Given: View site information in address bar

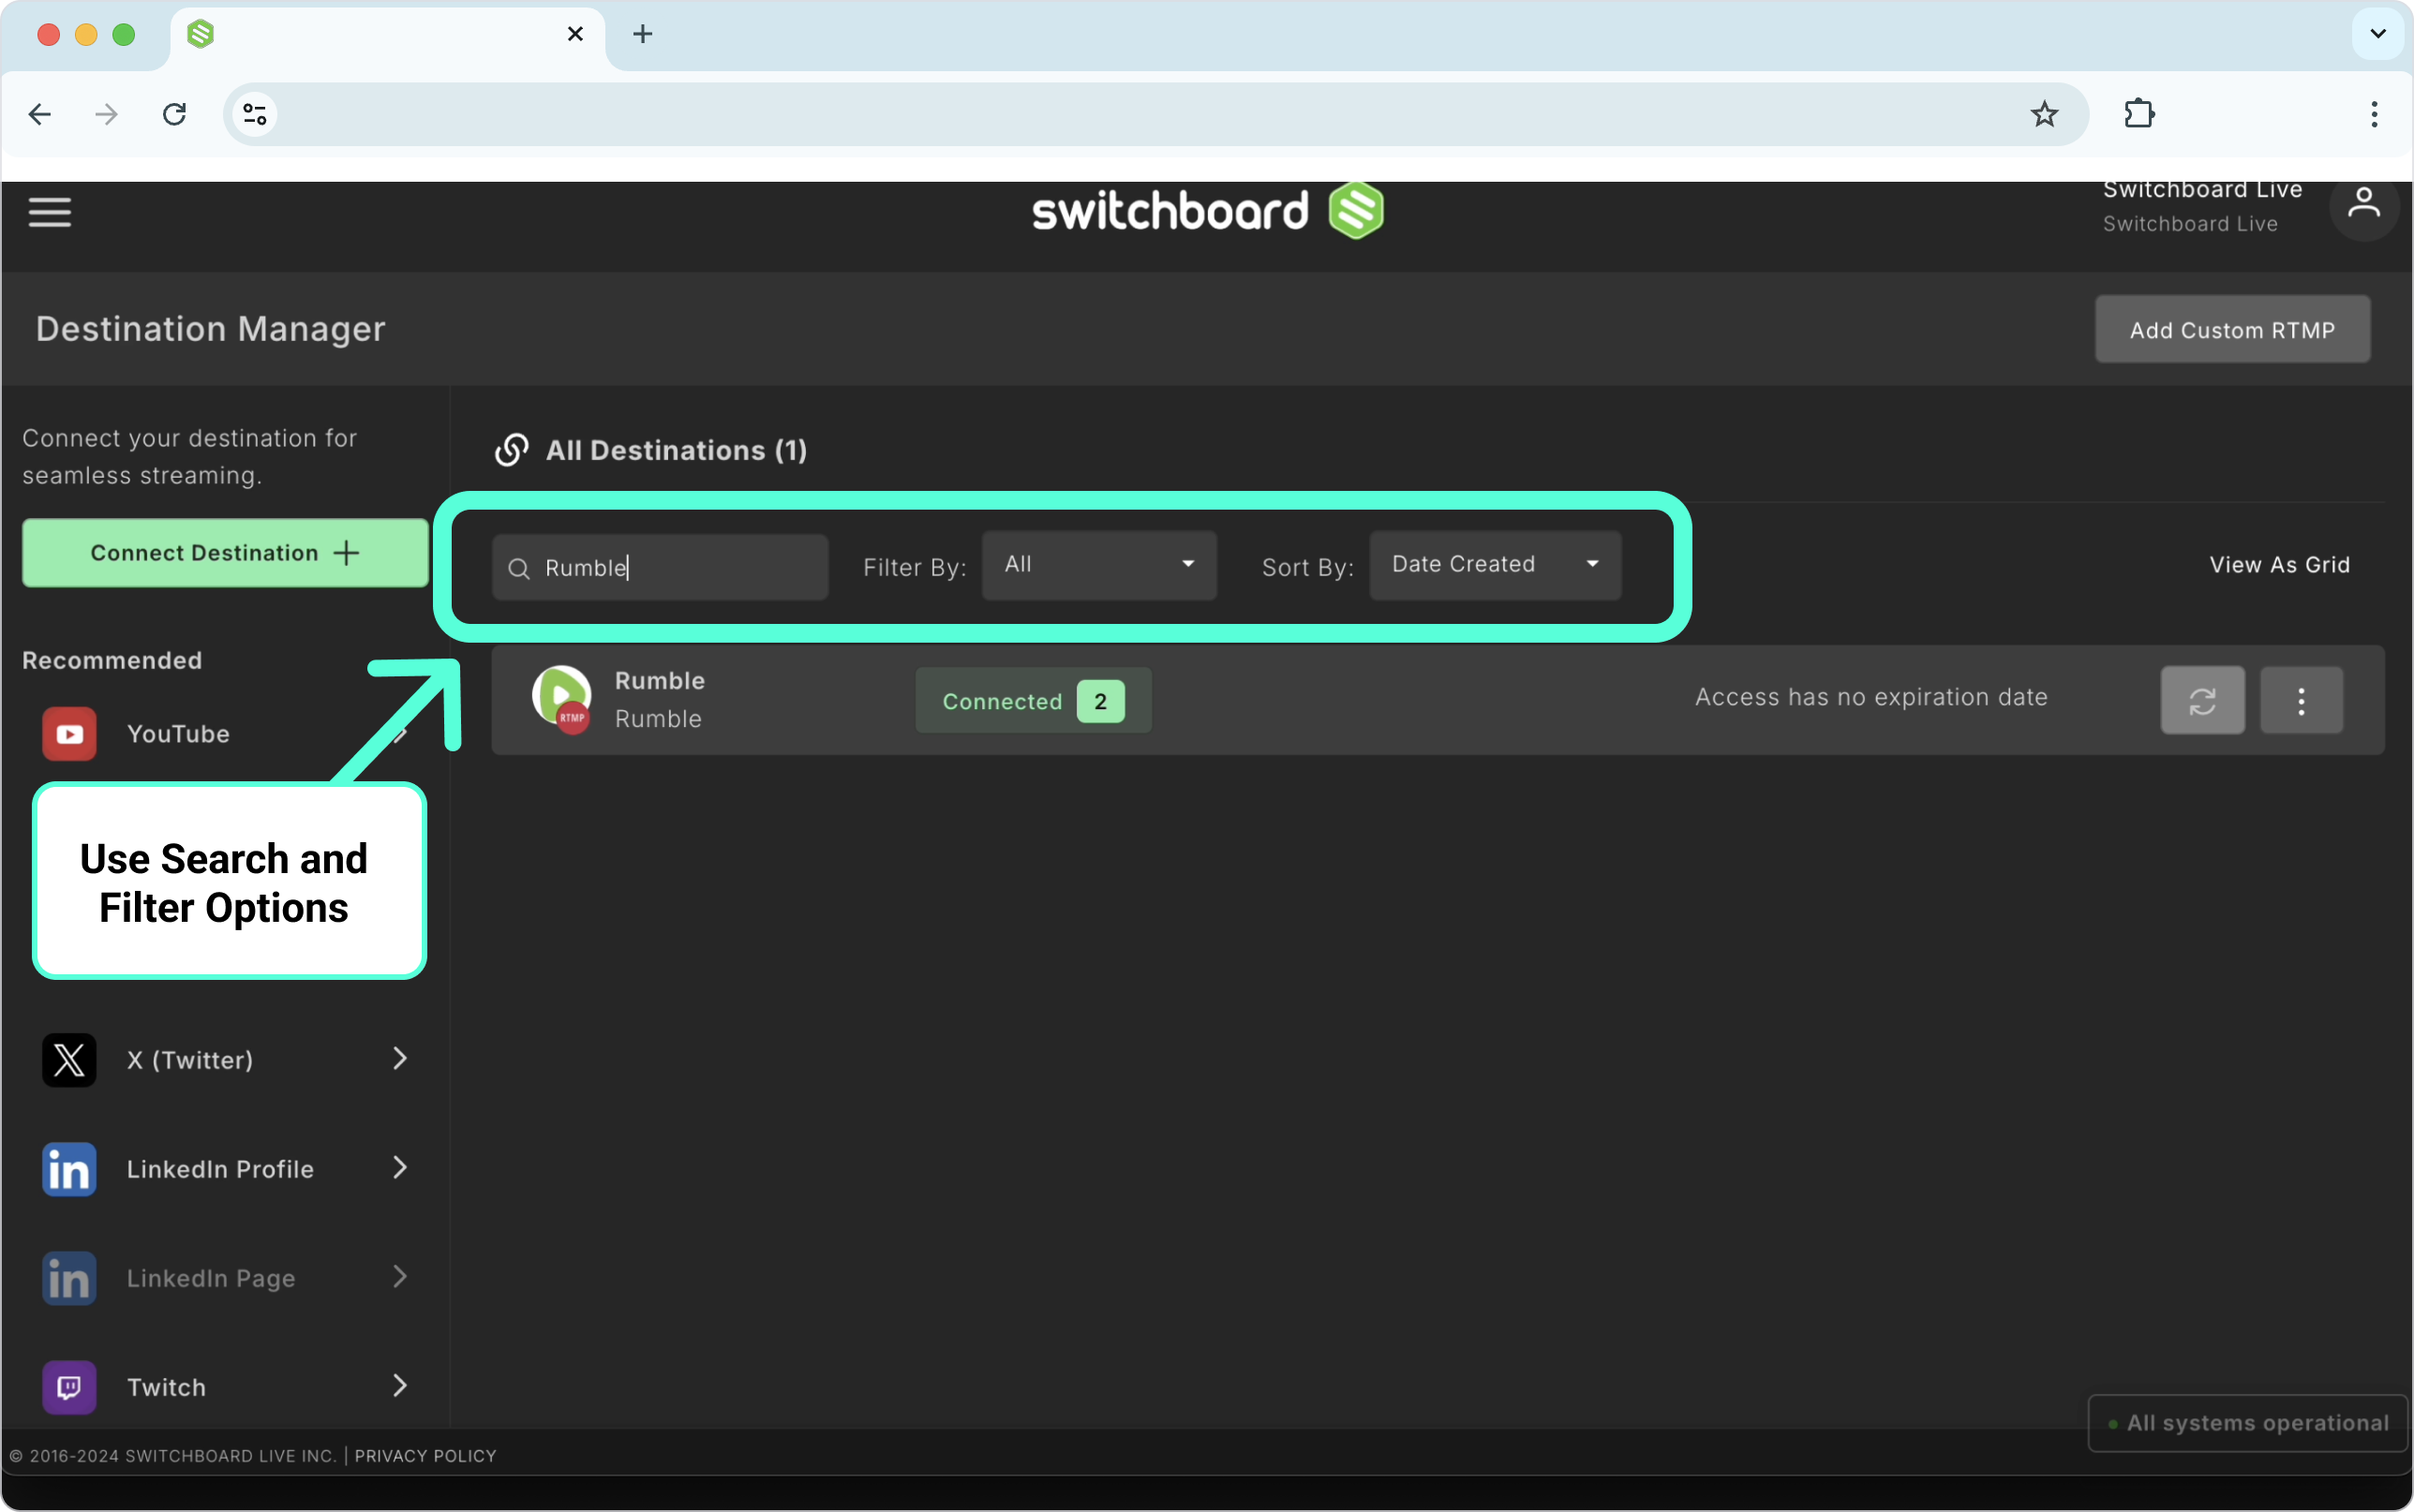Looking at the screenshot, I should click(x=255, y=114).
